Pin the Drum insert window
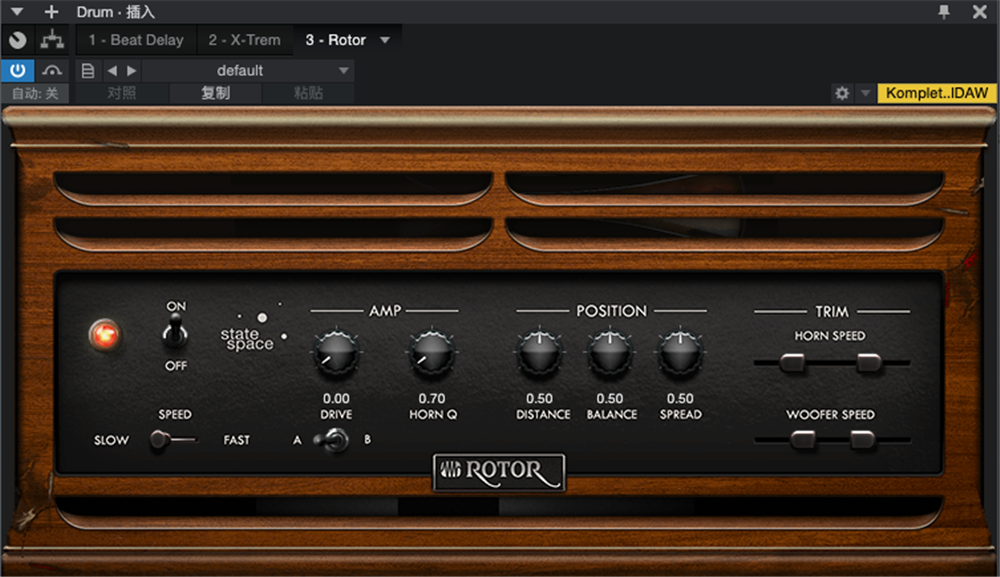1000x577 pixels. click(x=944, y=11)
